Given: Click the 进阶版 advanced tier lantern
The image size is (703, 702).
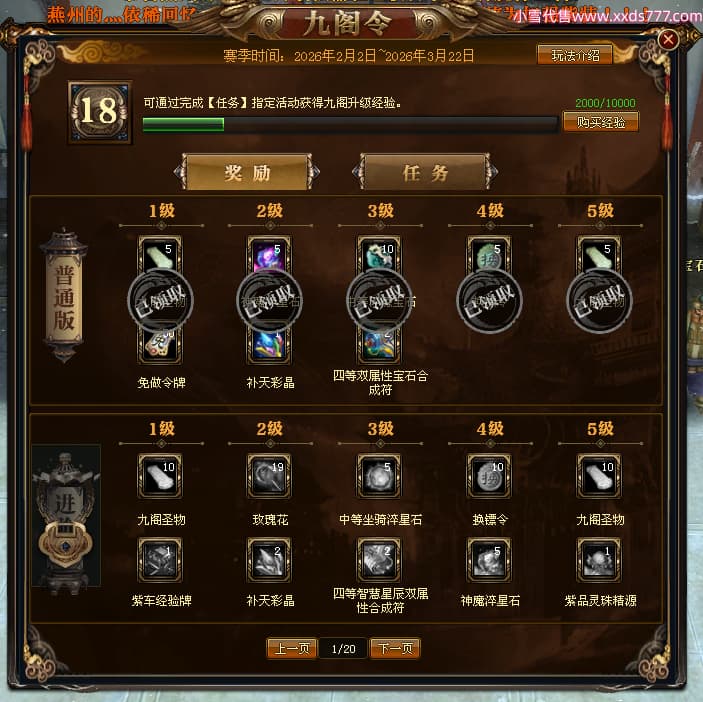Looking at the screenshot, I should [x=66, y=516].
